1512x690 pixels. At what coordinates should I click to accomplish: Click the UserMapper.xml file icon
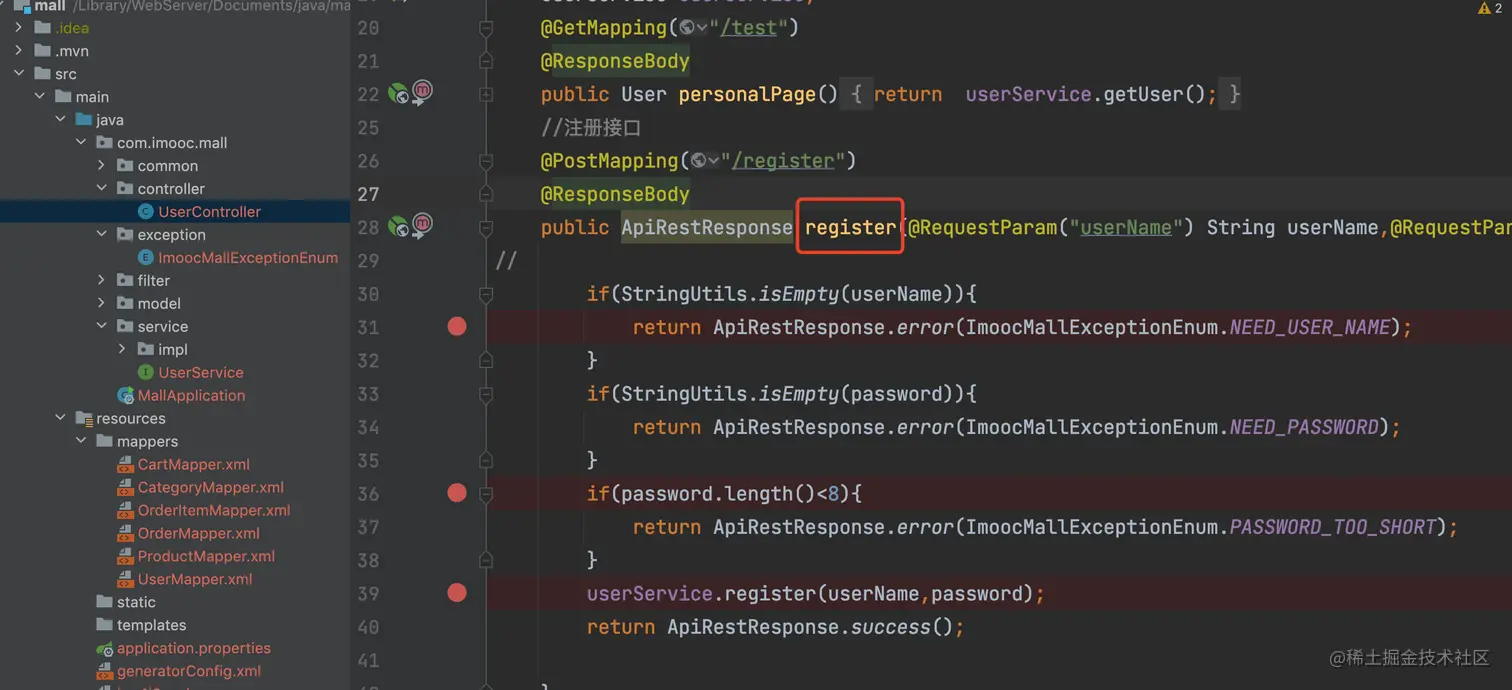click(x=125, y=580)
